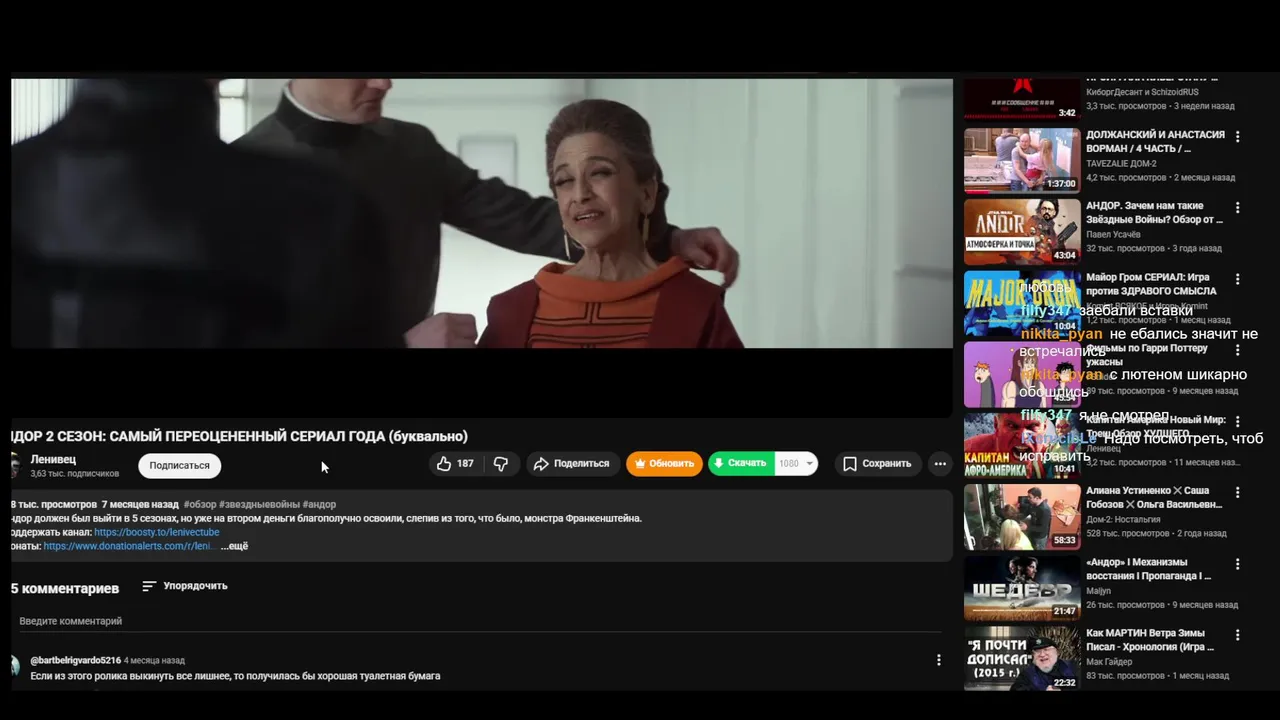Open the ШЕДЕВР Андор Механизмы thumbnail

(x=1022, y=588)
